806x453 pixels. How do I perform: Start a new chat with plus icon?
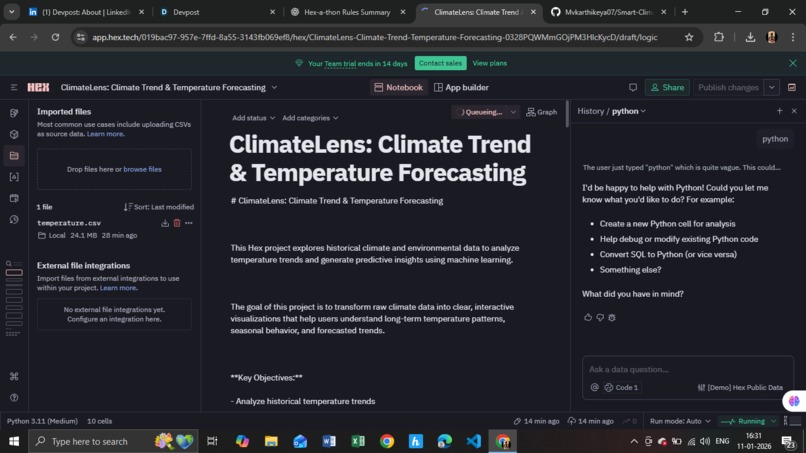(x=779, y=111)
